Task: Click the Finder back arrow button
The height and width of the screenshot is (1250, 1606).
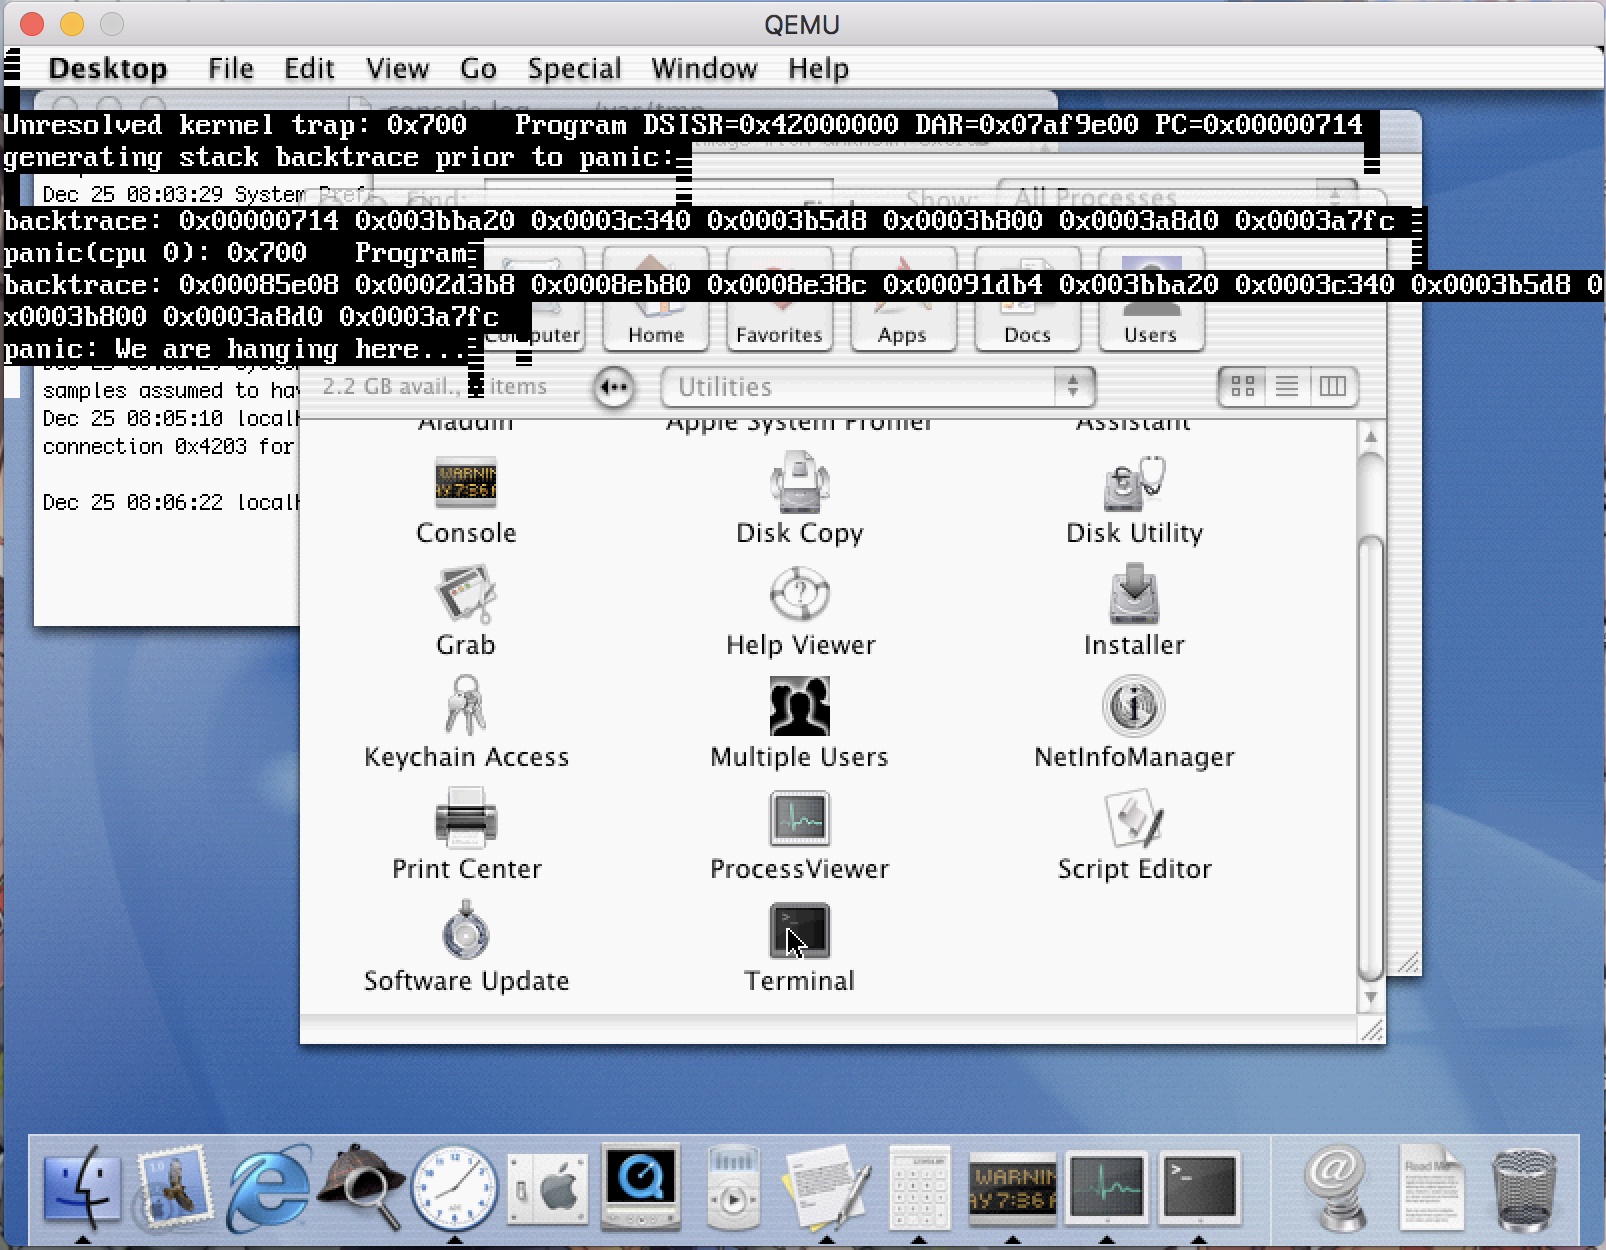Action: (613, 387)
